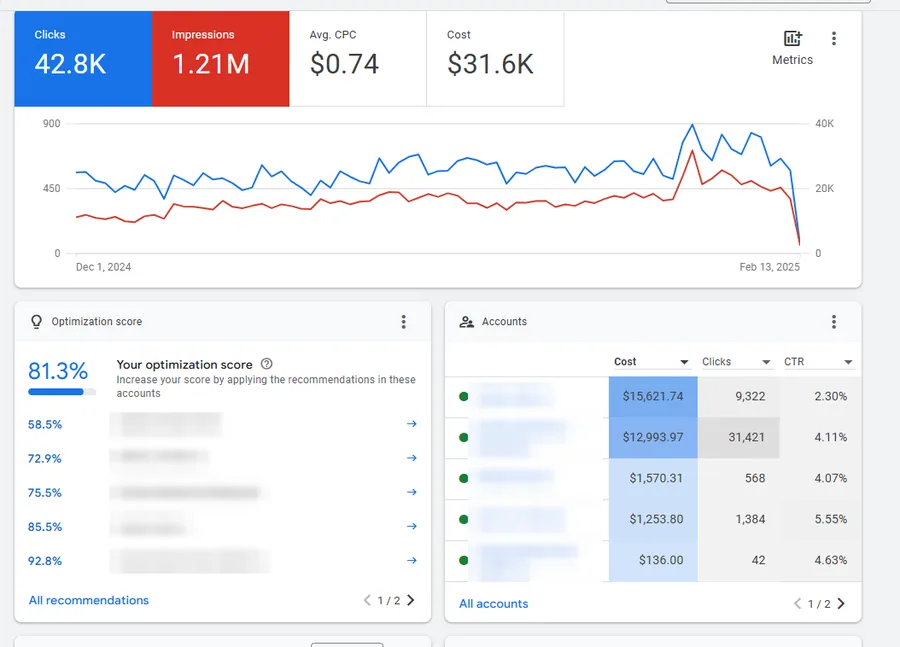Image resolution: width=900 pixels, height=647 pixels.
Task: Click the green status dot in the $1,253.80 row
Action: (x=464, y=520)
